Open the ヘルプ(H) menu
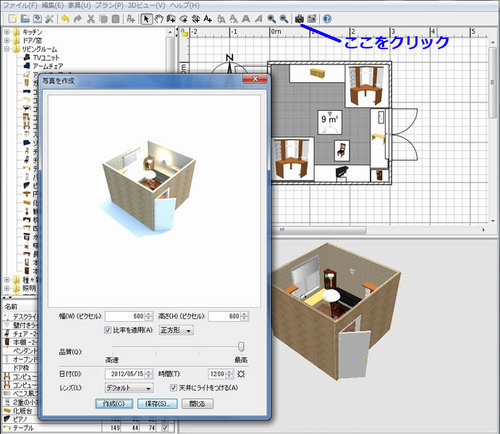Viewport: 500px width, 434px height. click(x=185, y=5)
